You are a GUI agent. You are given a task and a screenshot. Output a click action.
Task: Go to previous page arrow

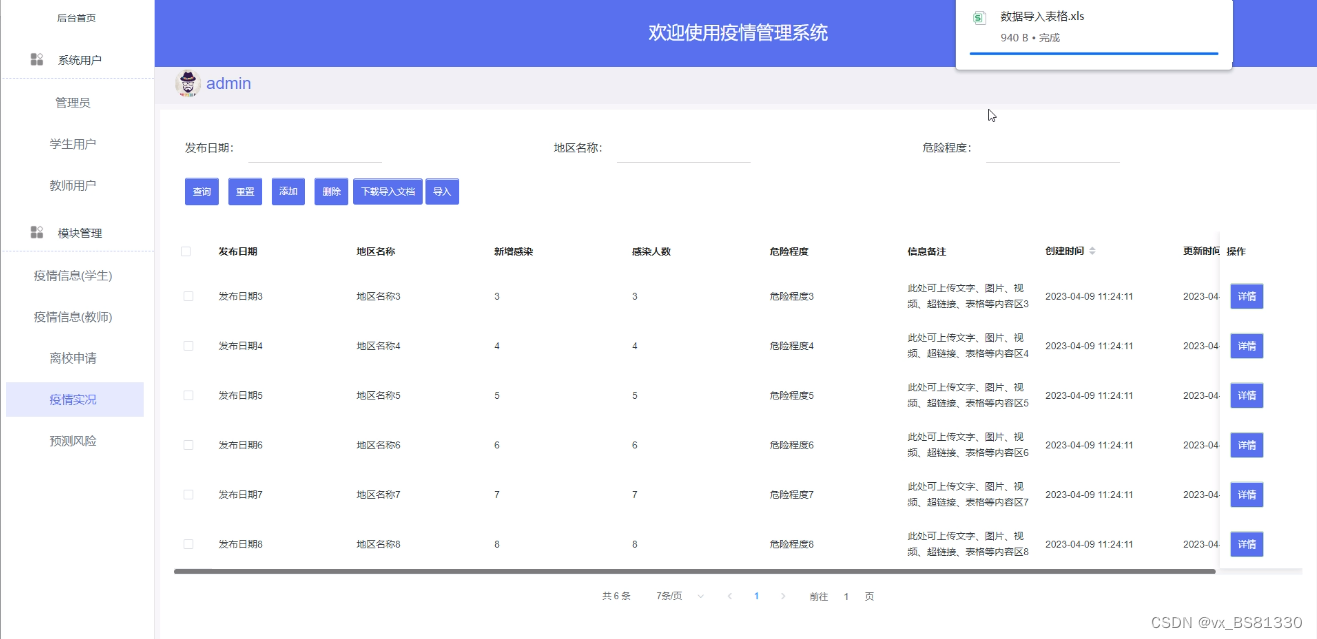click(x=730, y=596)
